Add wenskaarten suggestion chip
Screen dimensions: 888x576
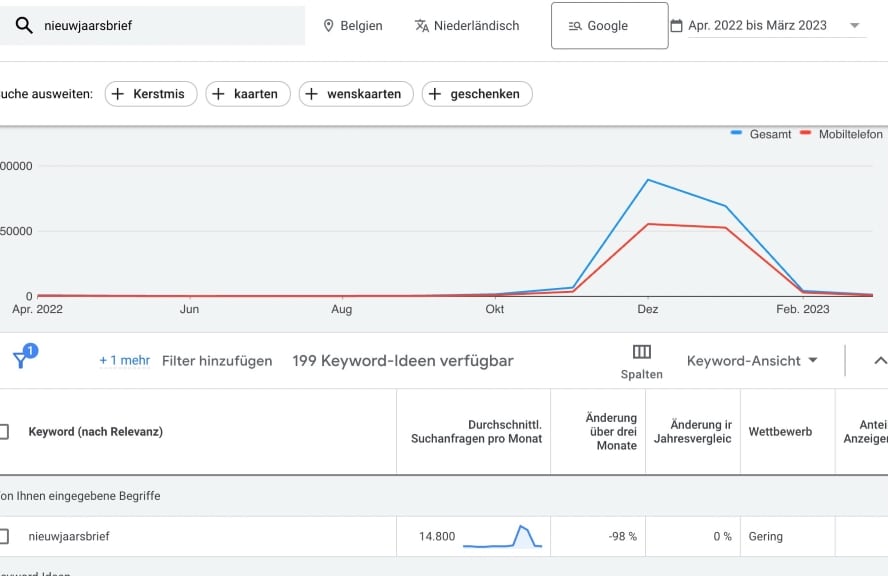pyautogui.click(x=356, y=94)
